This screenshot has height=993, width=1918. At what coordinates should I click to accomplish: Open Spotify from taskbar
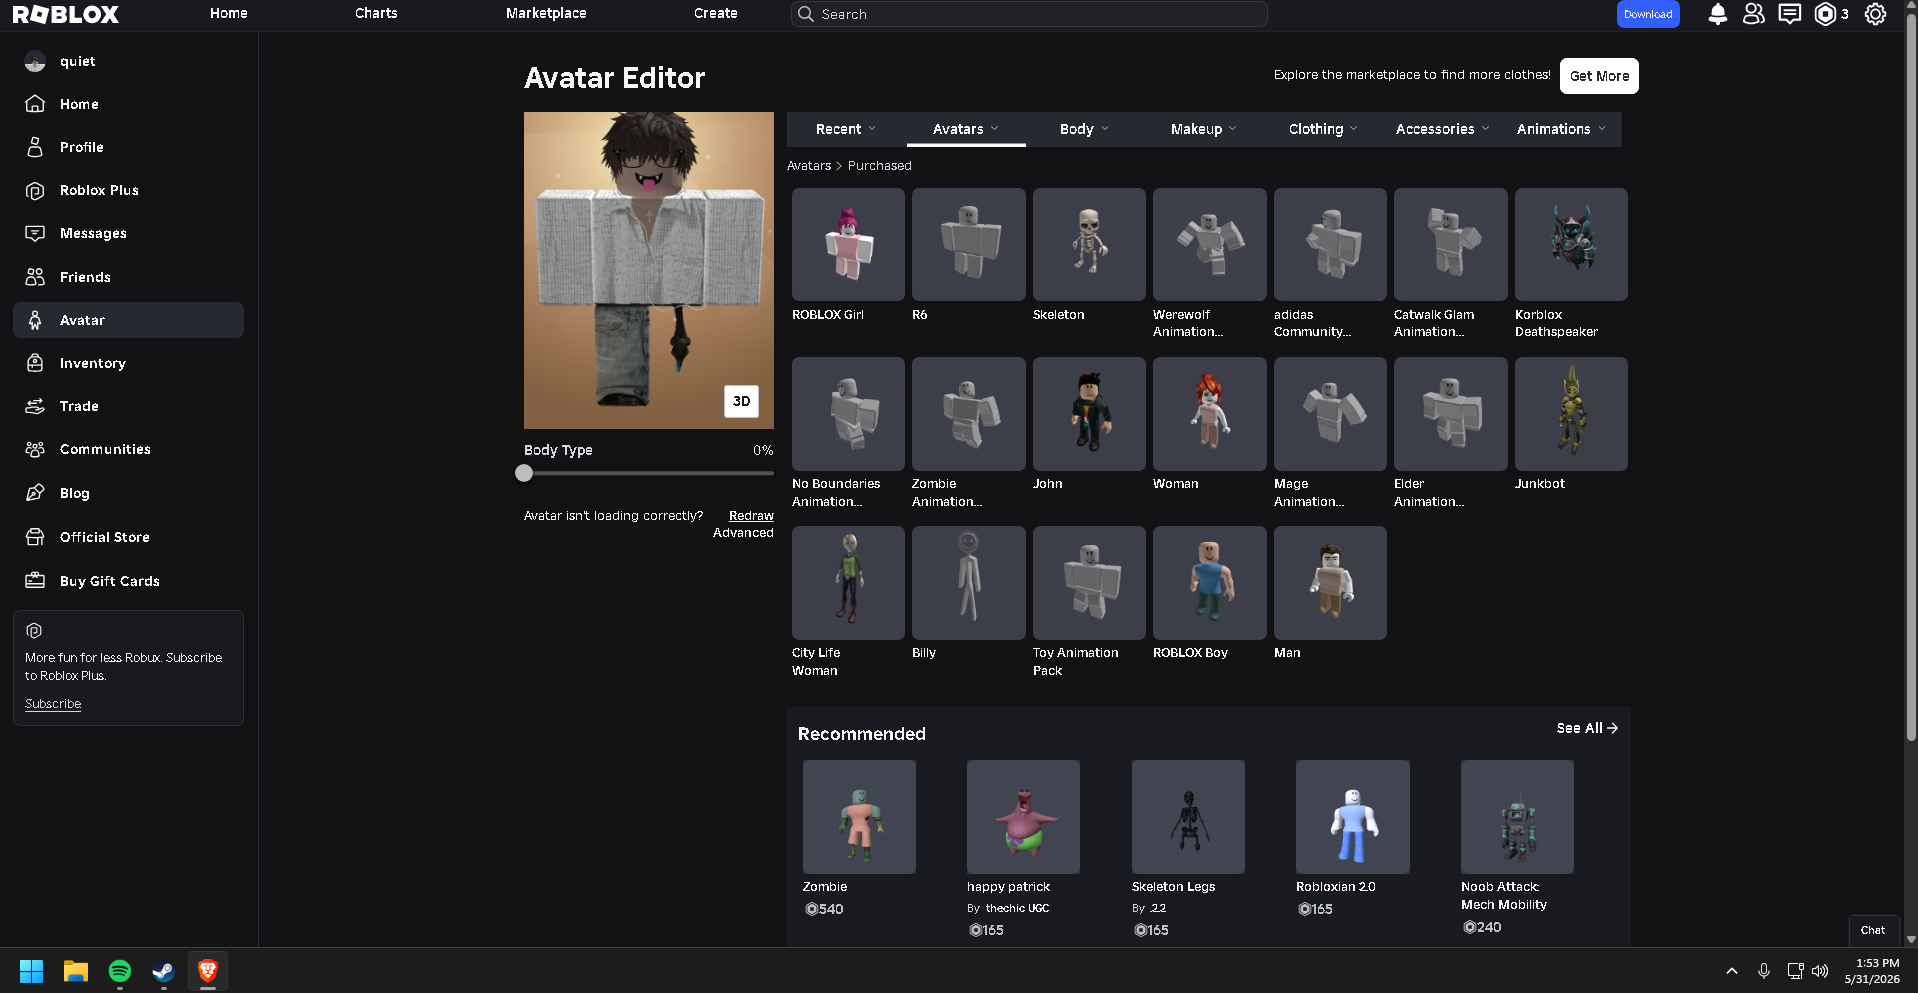(120, 971)
